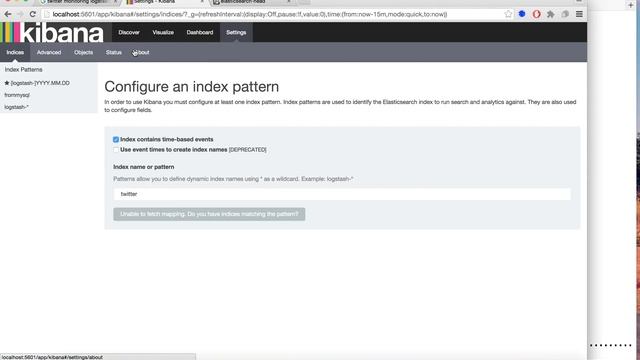The width and height of the screenshot is (640, 360).
Task: Open the Discover tab
Action: coord(129,32)
